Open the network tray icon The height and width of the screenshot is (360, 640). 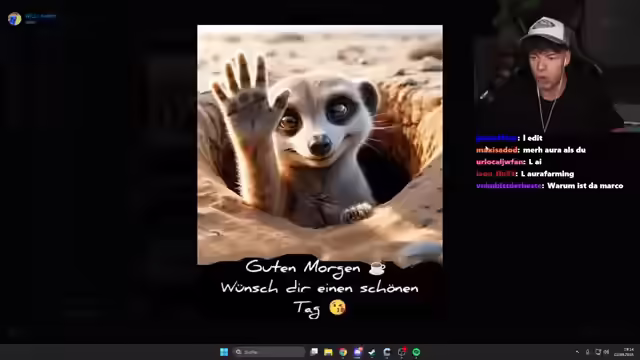pos(598,352)
